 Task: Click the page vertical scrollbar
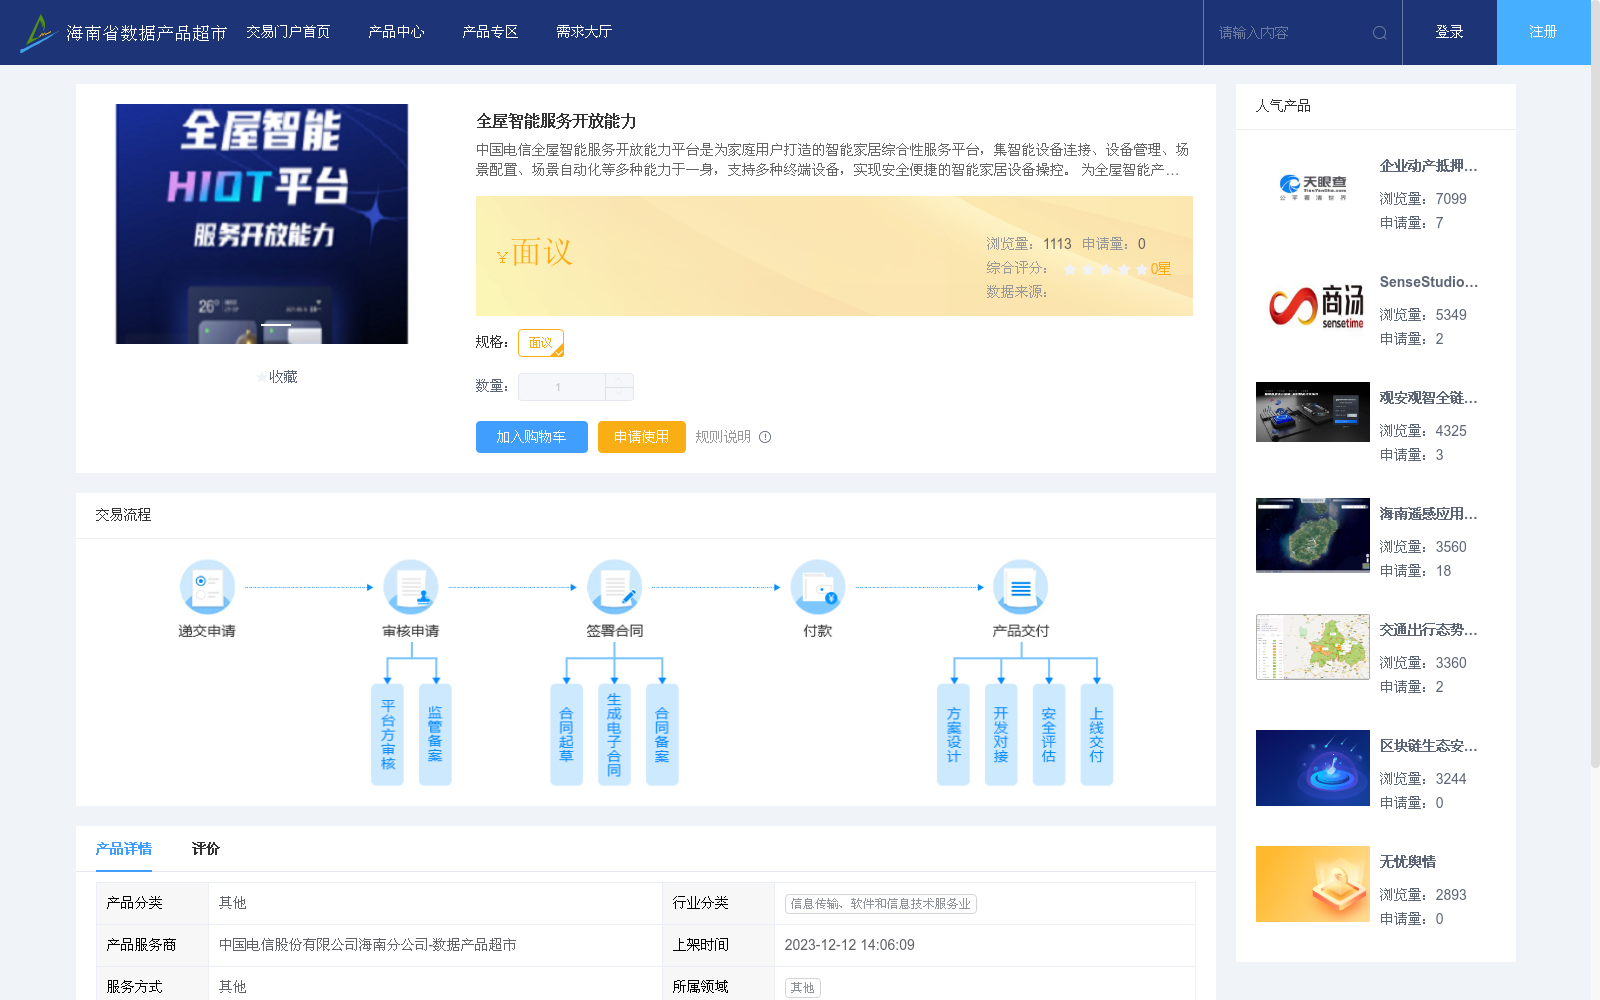coord(1595,385)
